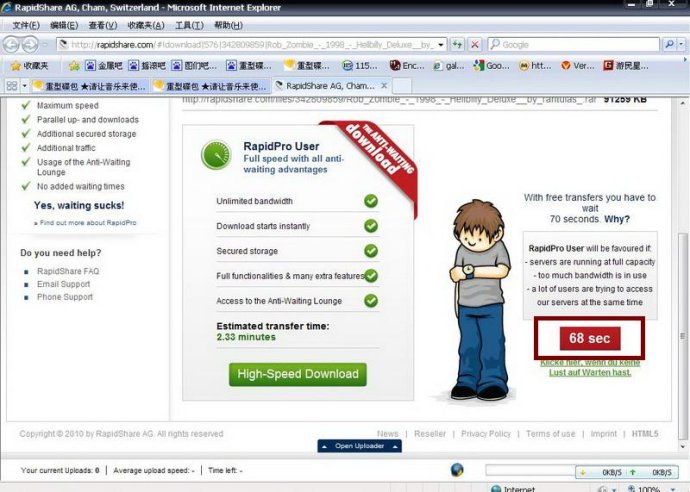This screenshot has width=690, height=492.
Task: Open the 金属吧 bookmark
Action: (x=104, y=66)
